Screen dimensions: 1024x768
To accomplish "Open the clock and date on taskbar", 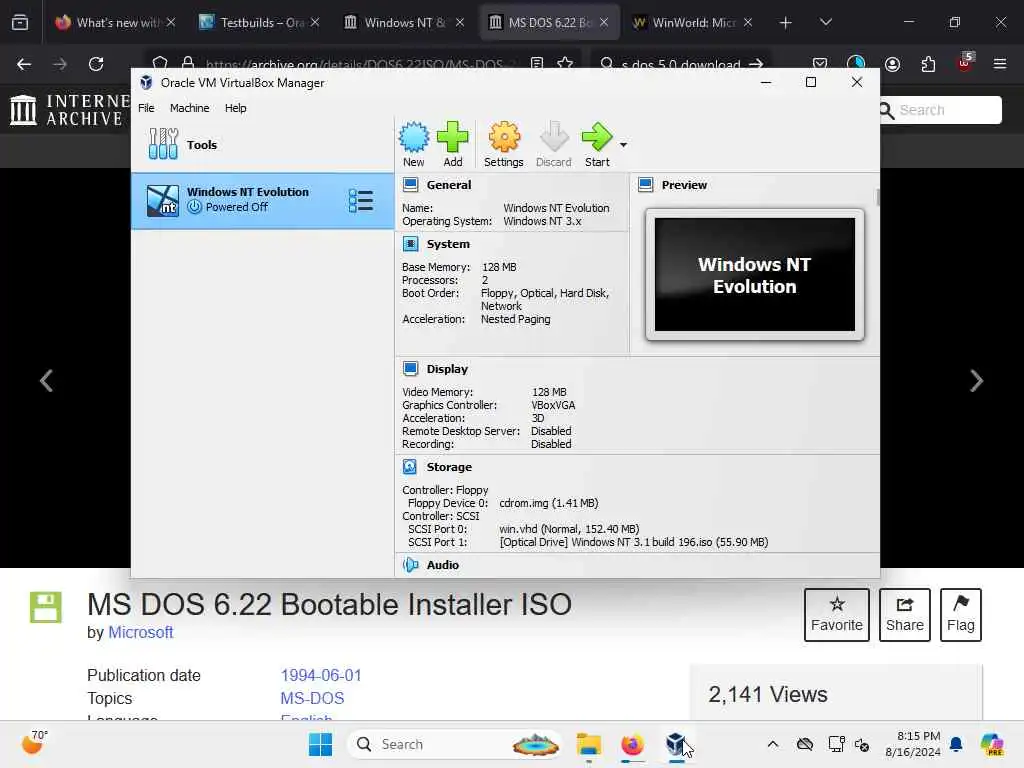I will click(913, 744).
